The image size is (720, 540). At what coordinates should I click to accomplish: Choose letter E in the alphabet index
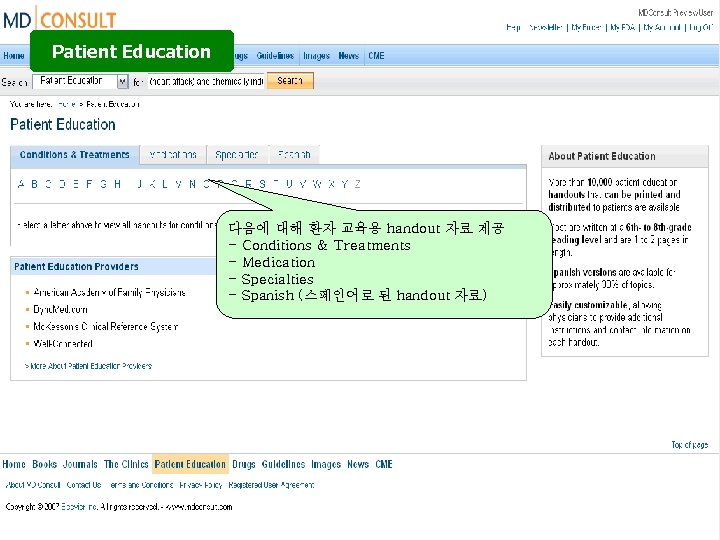coord(76,185)
